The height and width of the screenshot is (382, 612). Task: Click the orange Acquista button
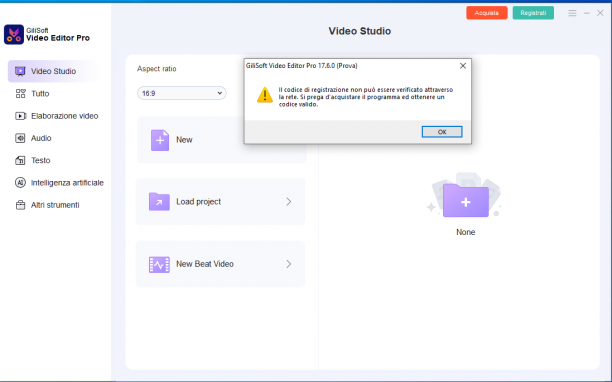point(487,13)
